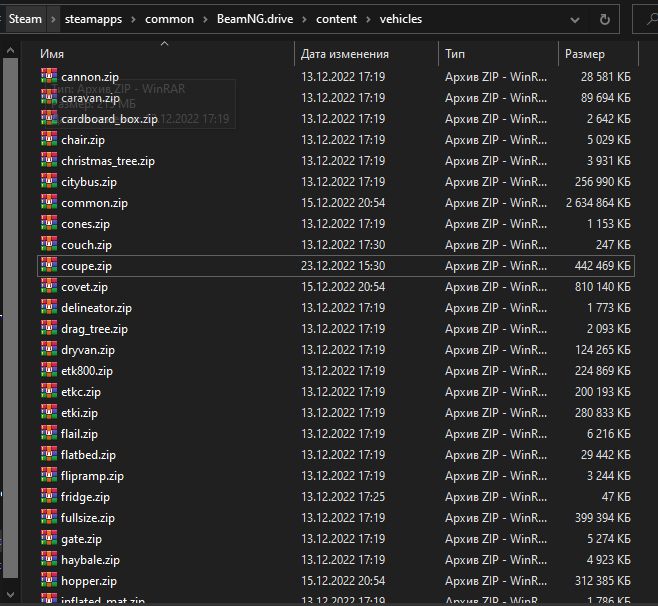Click the left pane scrollbar thumb

click(x=10, y=318)
